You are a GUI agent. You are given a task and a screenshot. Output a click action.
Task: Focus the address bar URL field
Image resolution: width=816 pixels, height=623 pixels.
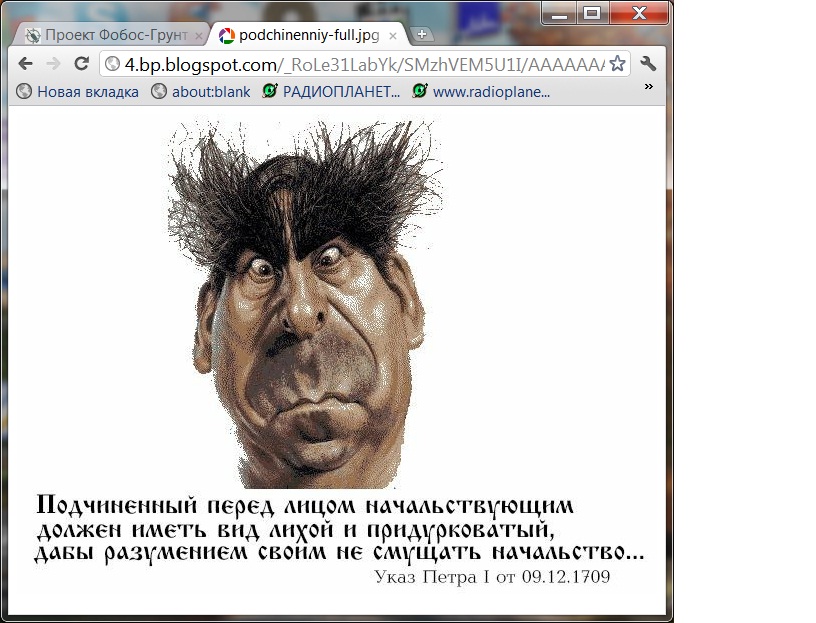(x=364, y=64)
